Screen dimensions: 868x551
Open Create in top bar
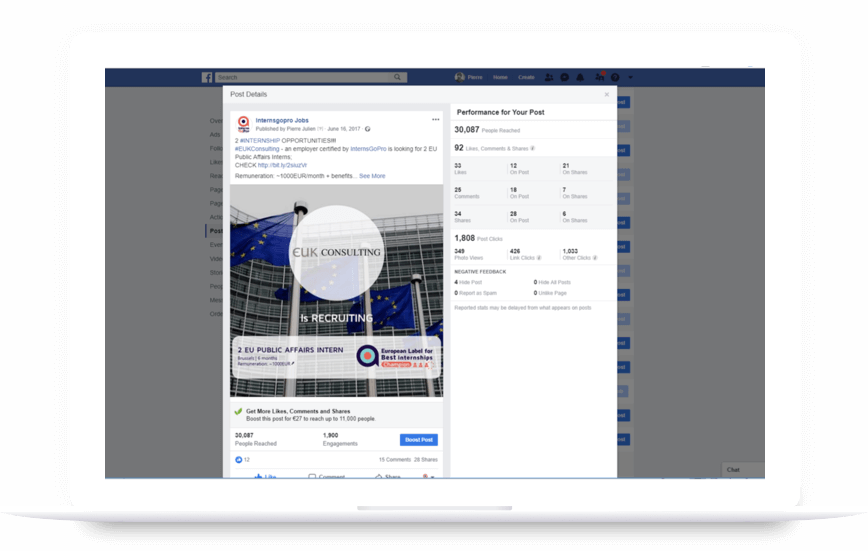[526, 78]
